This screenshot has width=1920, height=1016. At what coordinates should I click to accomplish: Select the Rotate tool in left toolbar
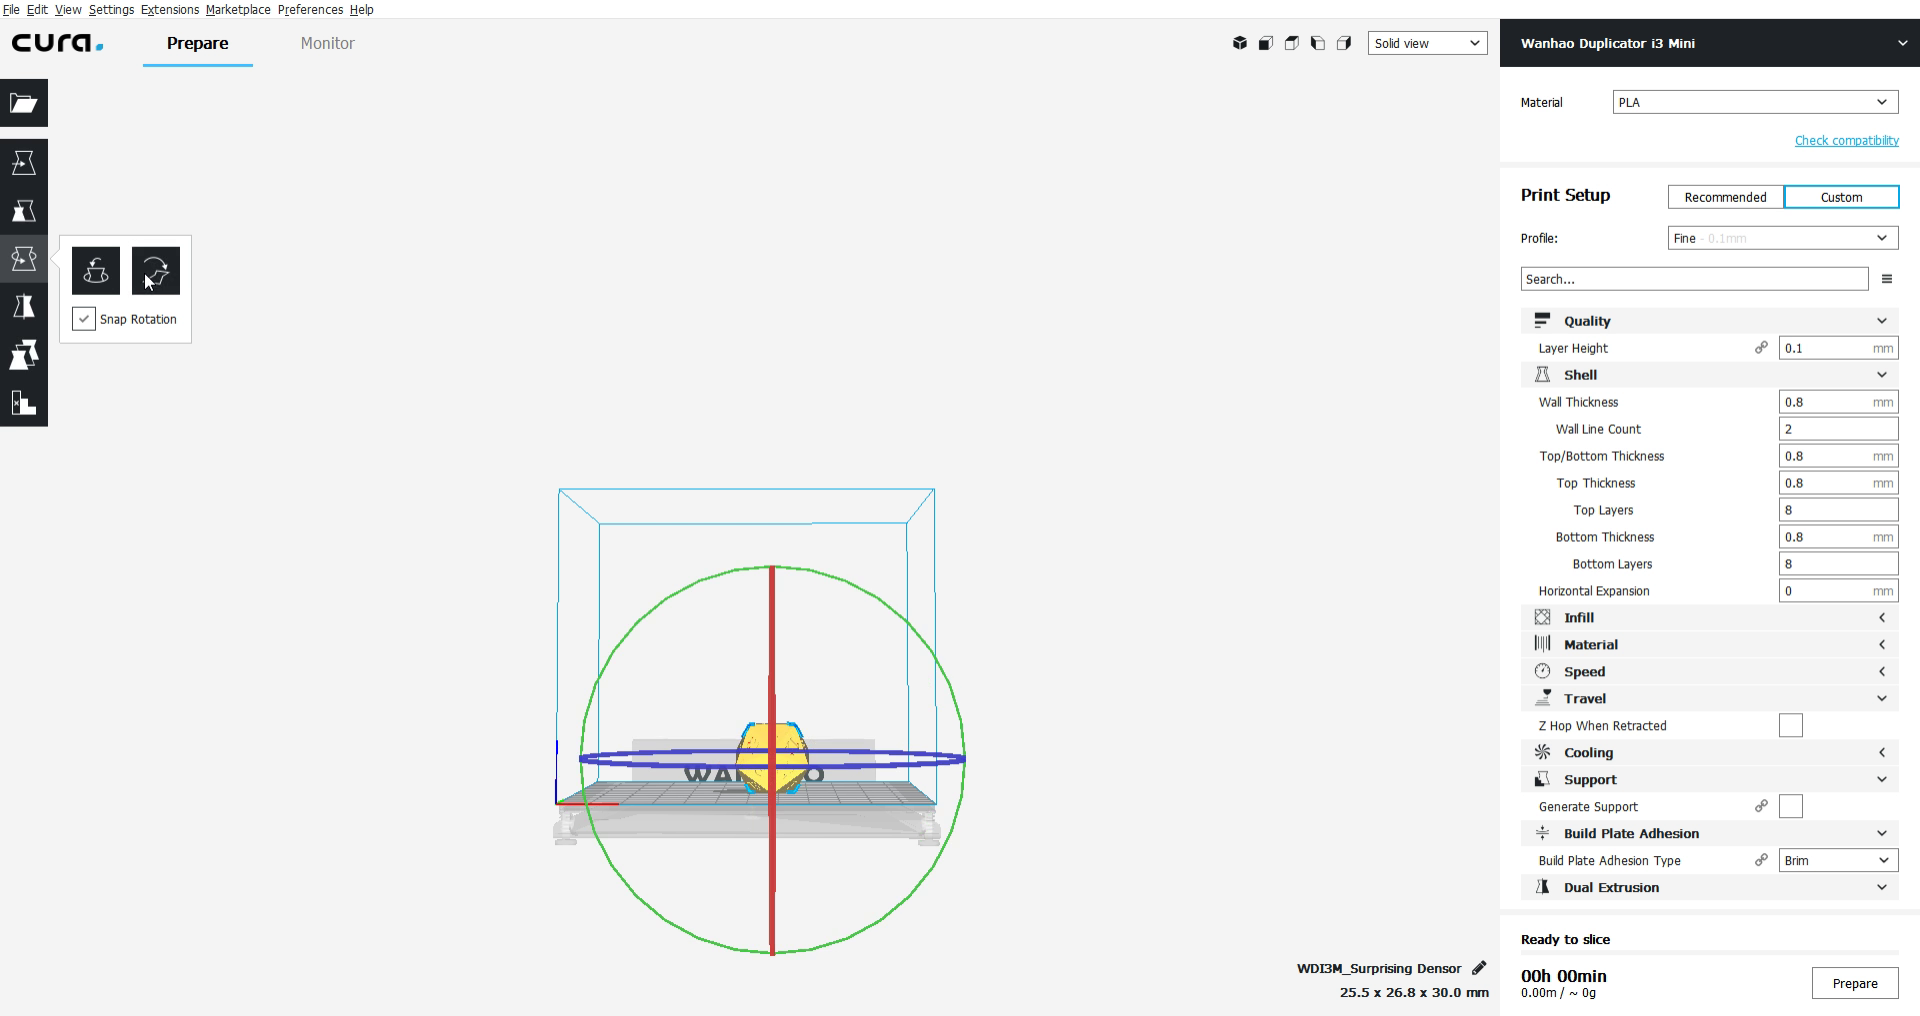coord(24,259)
